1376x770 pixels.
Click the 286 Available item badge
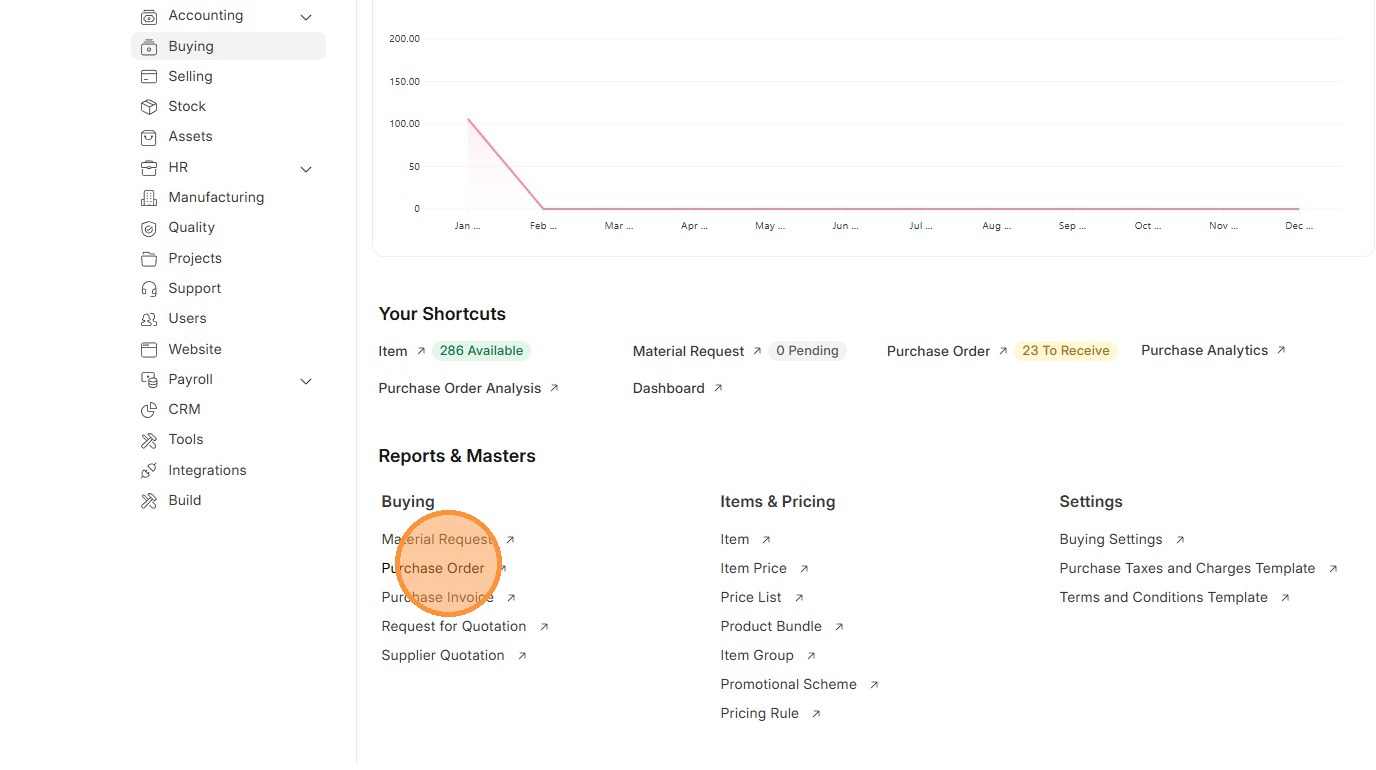click(x=481, y=351)
